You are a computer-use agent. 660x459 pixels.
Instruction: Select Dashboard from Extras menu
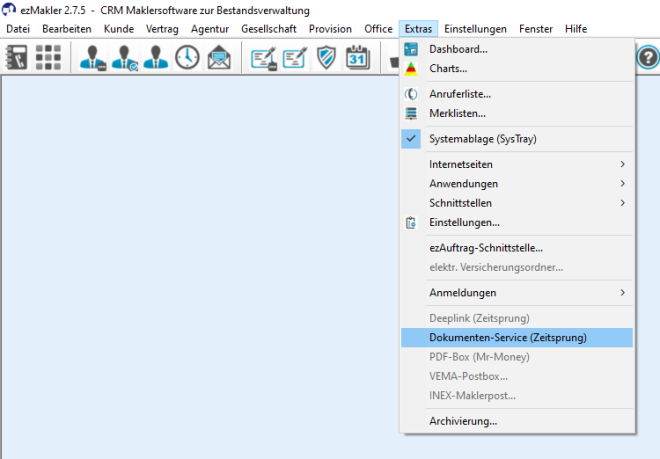458,49
